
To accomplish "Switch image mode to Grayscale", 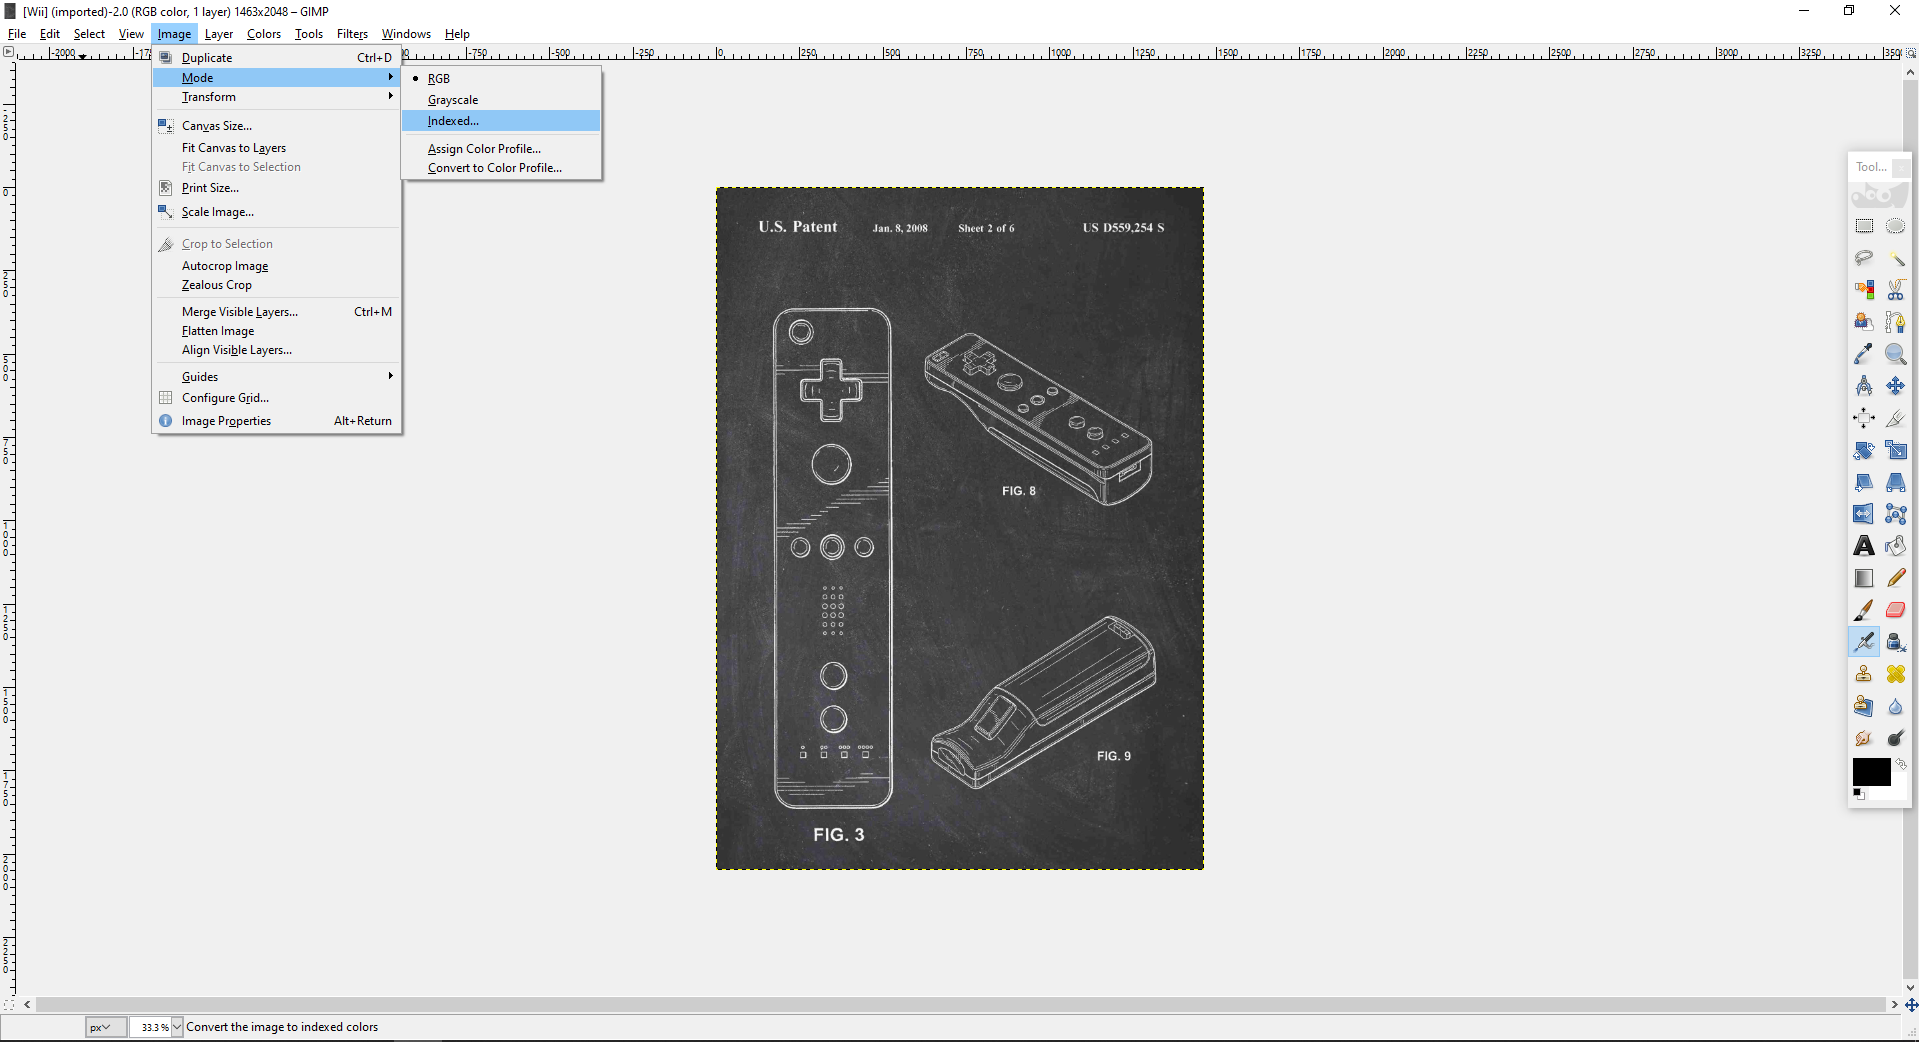I will [x=453, y=99].
